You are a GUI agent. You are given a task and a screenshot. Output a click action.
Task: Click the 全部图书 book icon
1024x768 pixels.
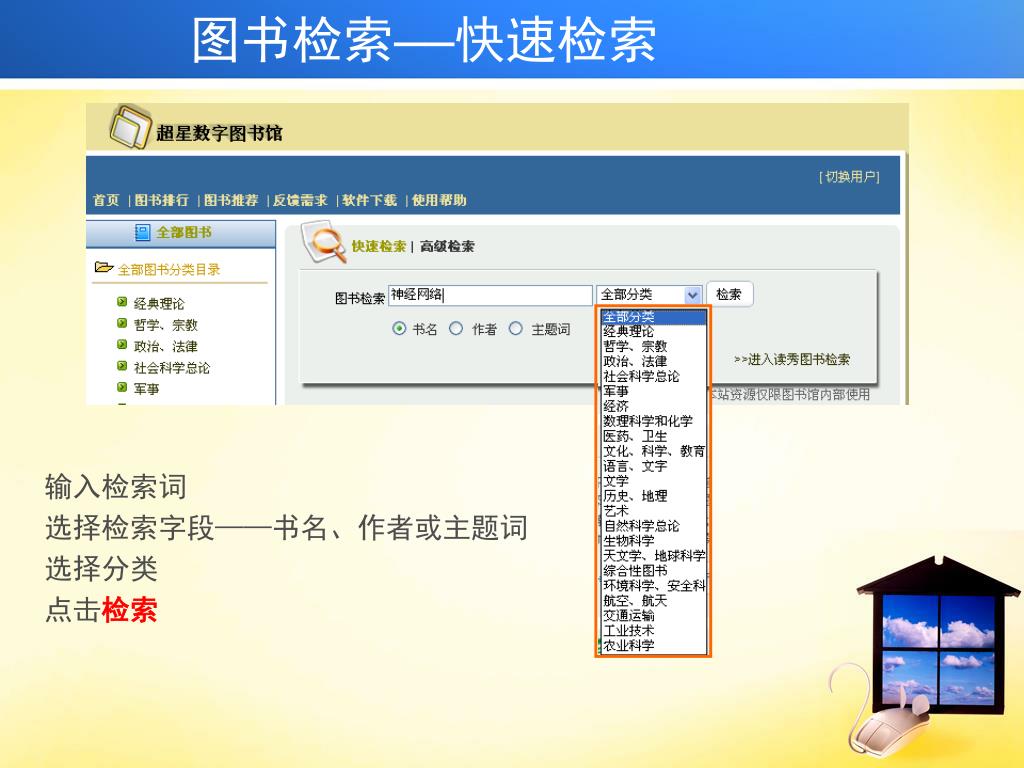142,232
